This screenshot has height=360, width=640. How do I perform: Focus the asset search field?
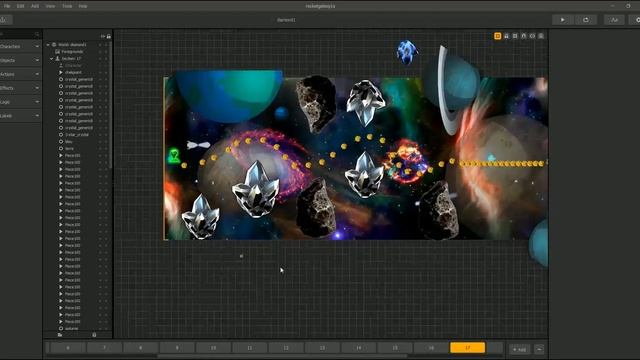coord(17,34)
